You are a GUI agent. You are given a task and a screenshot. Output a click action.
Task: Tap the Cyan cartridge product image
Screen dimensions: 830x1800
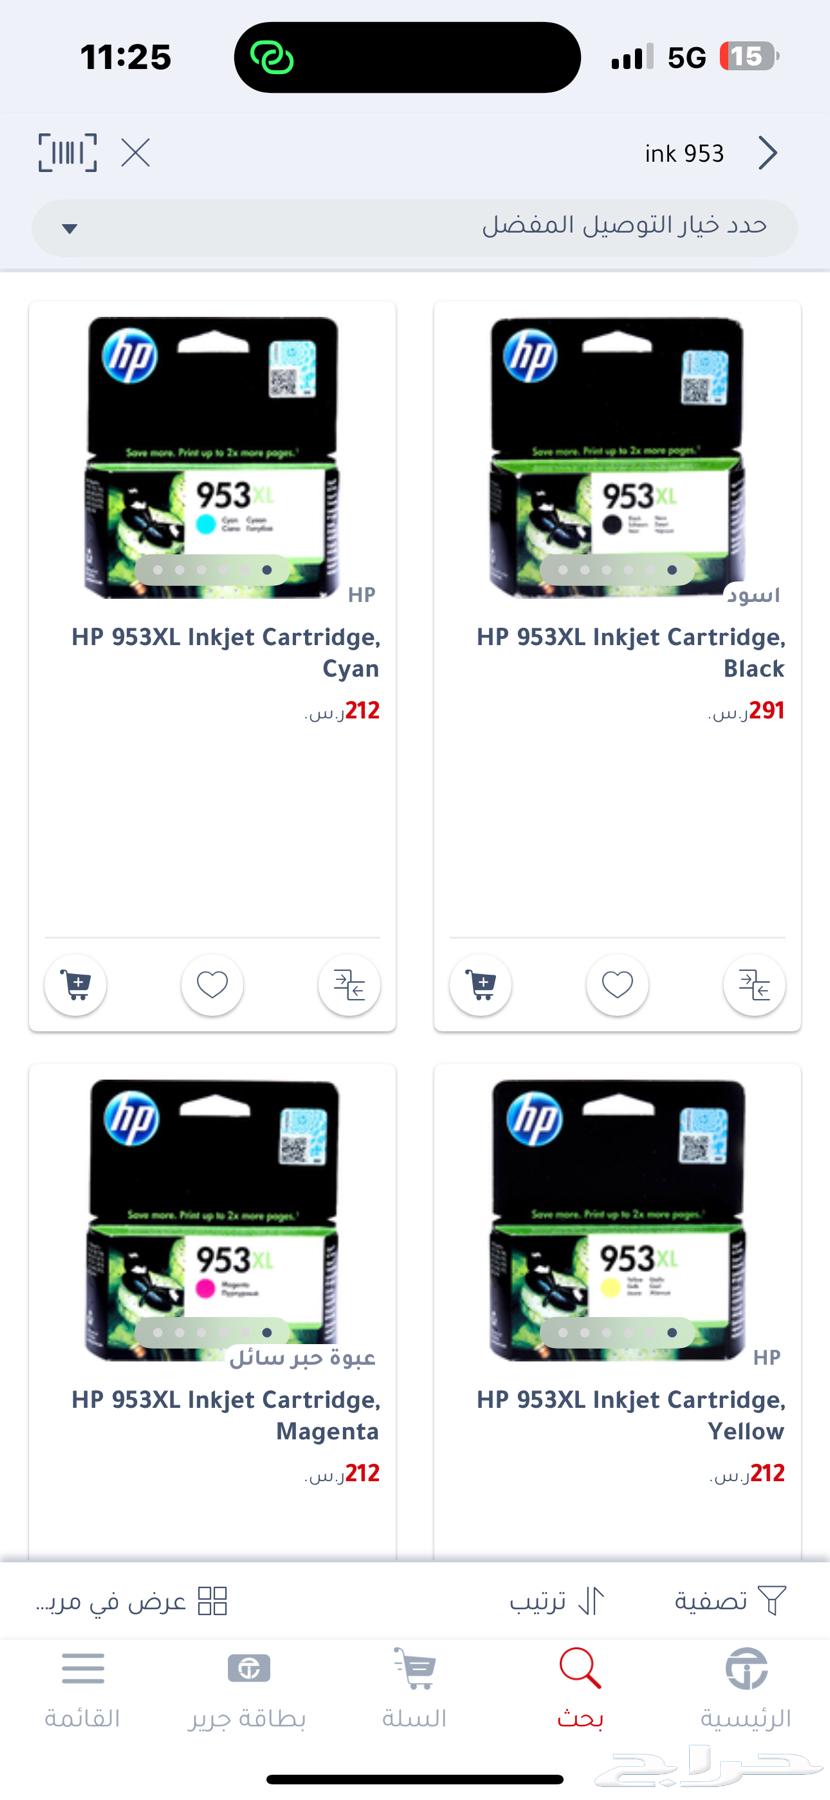pyautogui.click(x=212, y=457)
